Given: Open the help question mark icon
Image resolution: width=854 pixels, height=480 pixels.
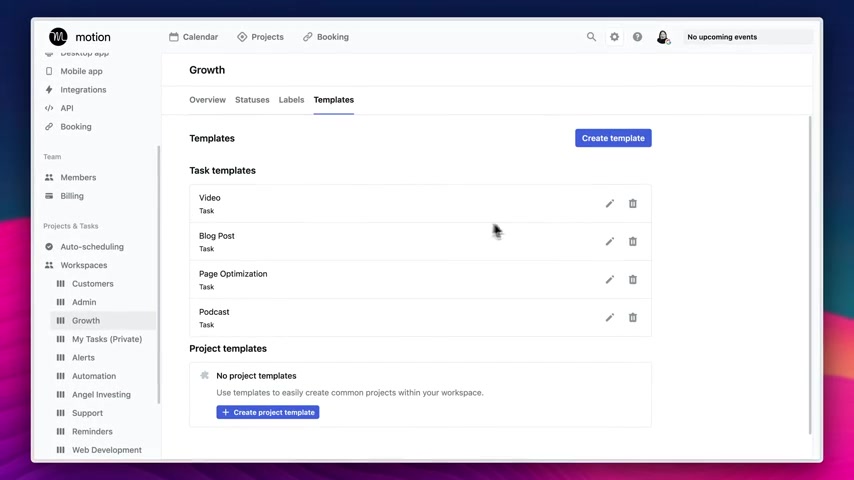Looking at the screenshot, I should [x=637, y=37].
